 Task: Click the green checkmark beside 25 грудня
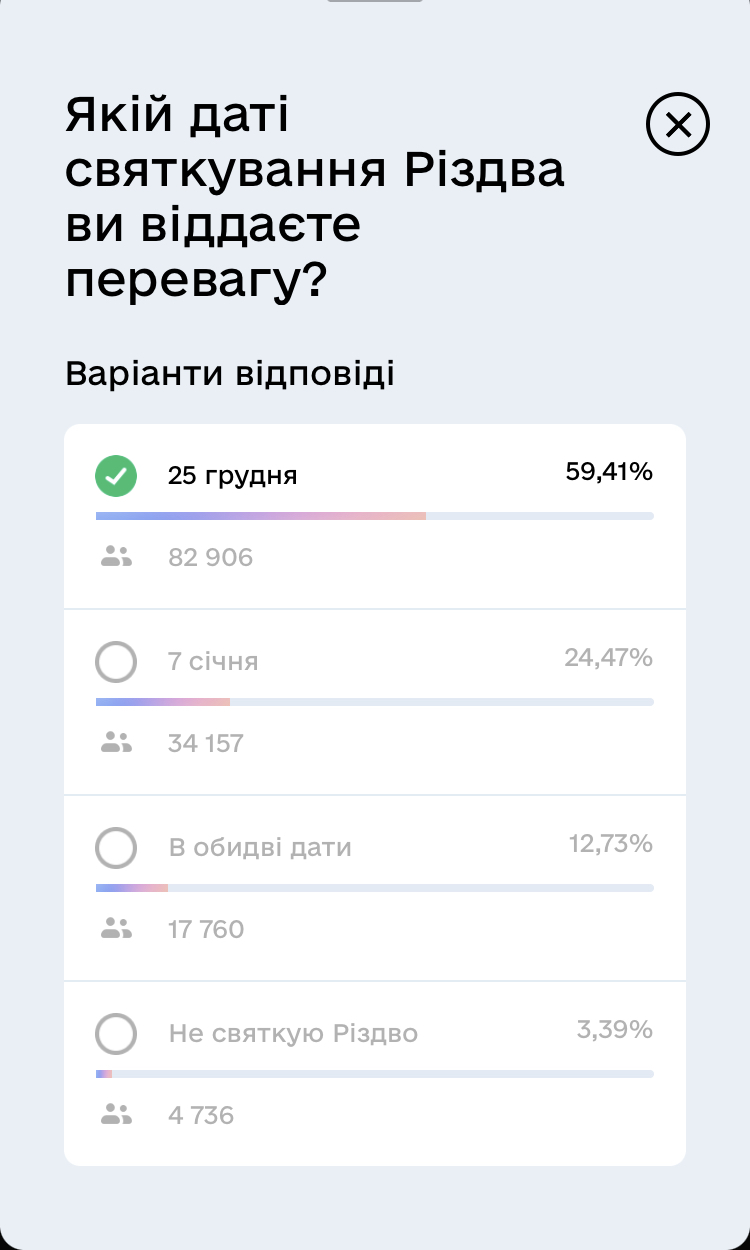coord(116,476)
